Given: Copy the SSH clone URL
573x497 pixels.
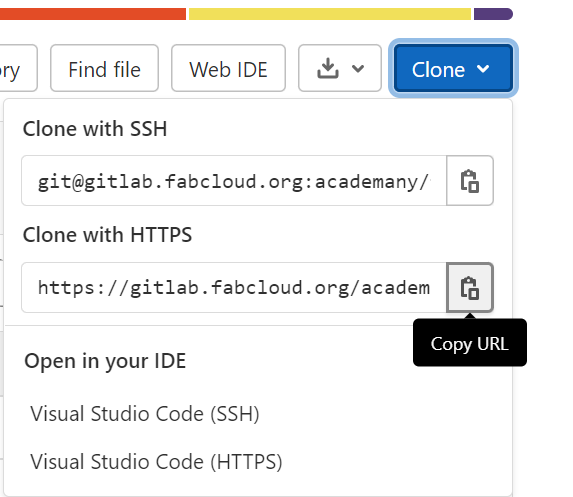Looking at the screenshot, I should pos(470,181).
